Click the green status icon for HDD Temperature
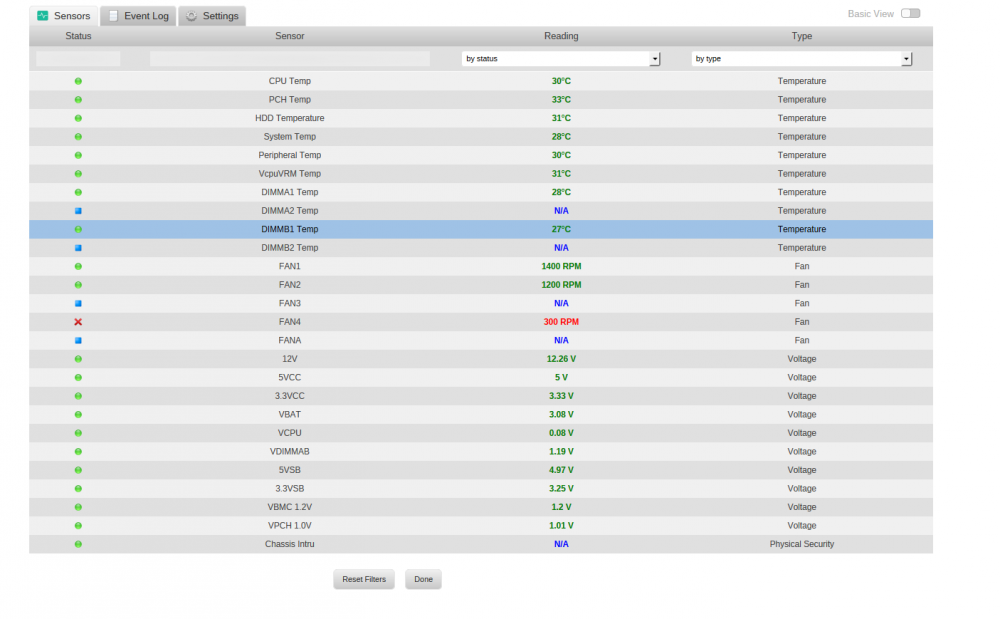The image size is (1000, 619). 78,118
